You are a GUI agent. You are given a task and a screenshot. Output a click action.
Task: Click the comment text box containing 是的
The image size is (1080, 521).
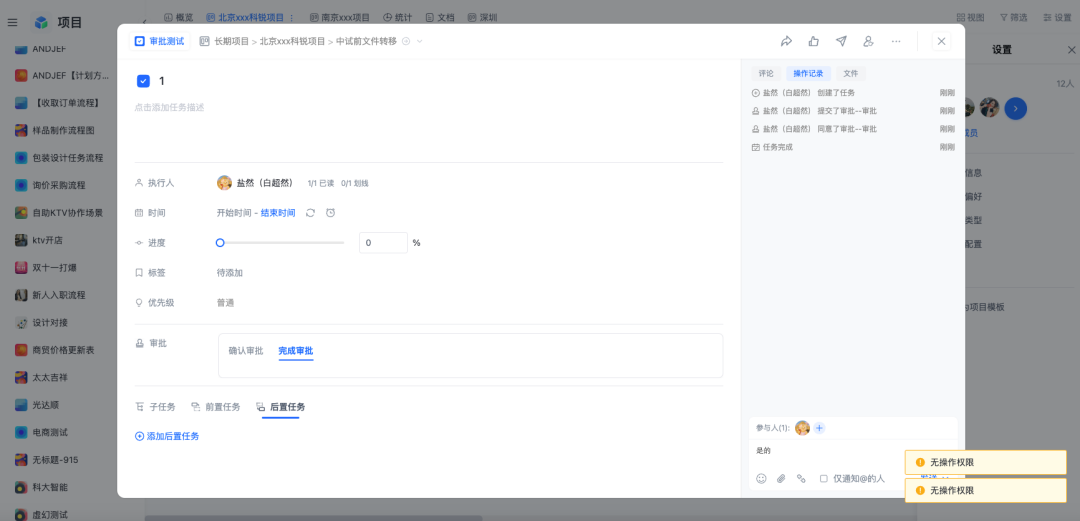[853, 451]
